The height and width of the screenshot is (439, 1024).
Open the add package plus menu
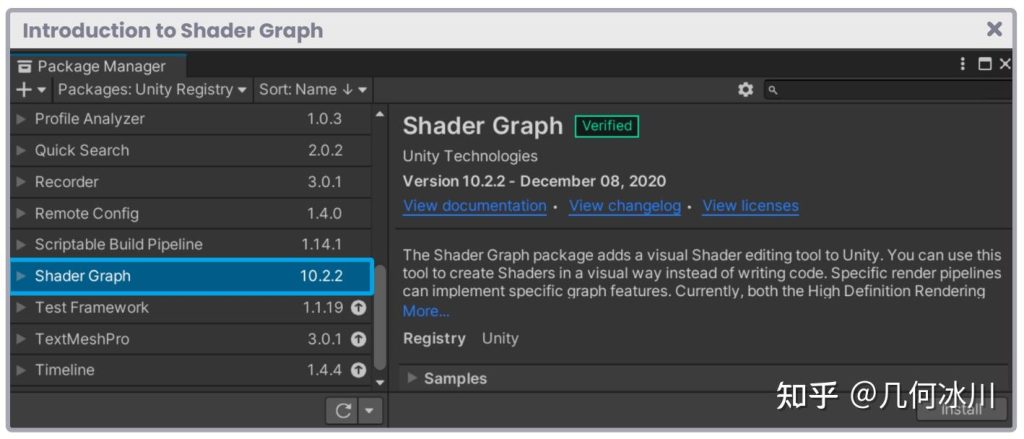pos(30,89)
